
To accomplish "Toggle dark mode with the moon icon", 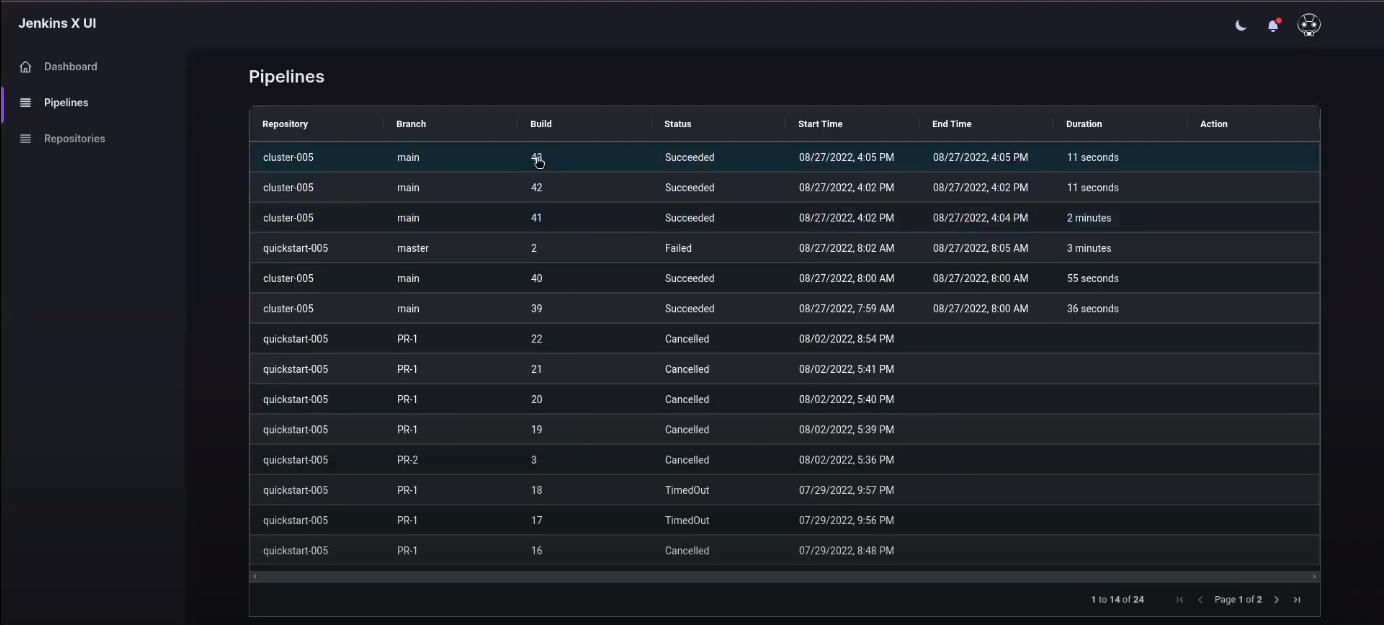I will pyautogui.click(x=1240, y=25).
